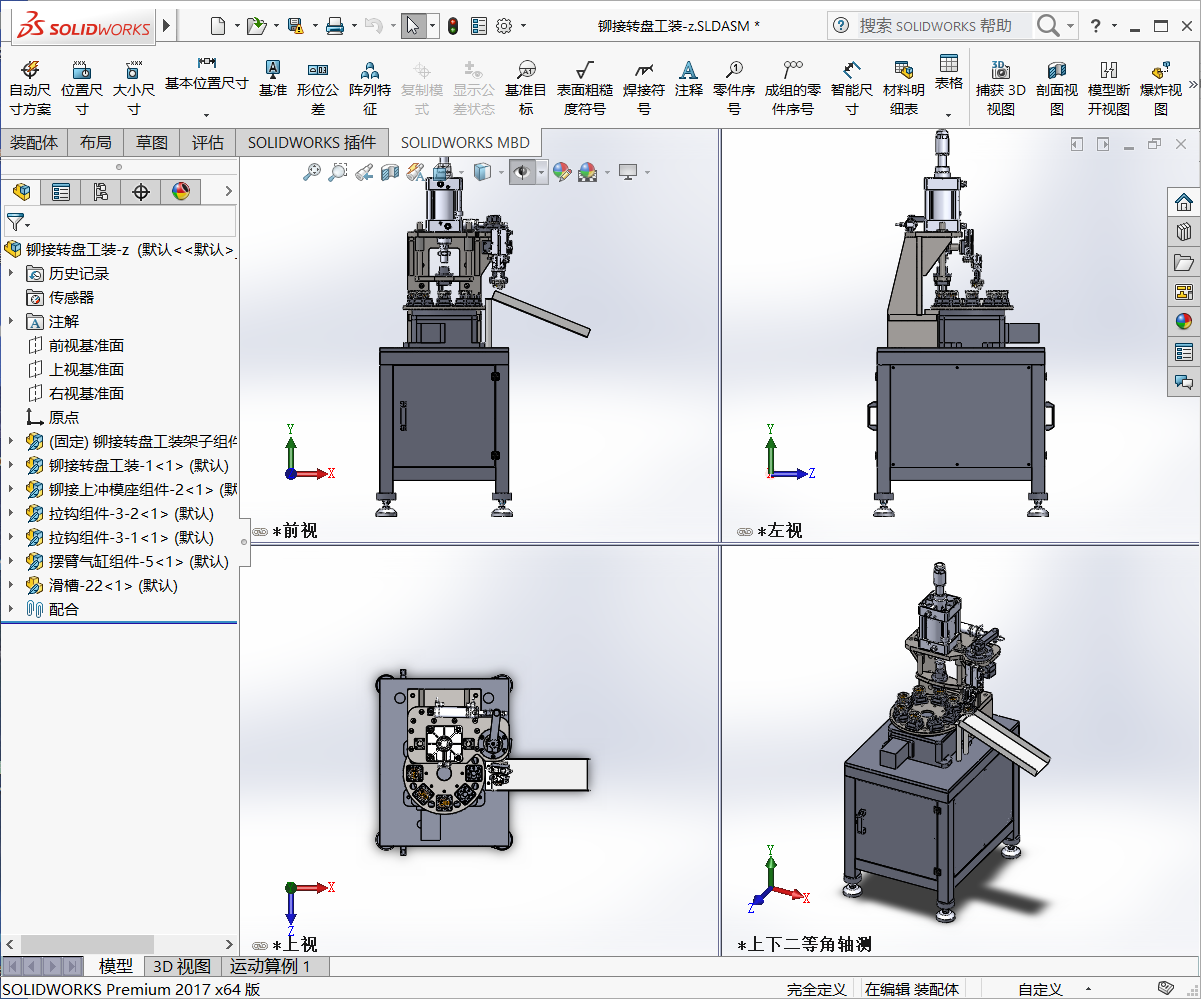Expand the 铆接转盘工装-1<1> component
Screen dimensions: 1201x999
(11, 465)
